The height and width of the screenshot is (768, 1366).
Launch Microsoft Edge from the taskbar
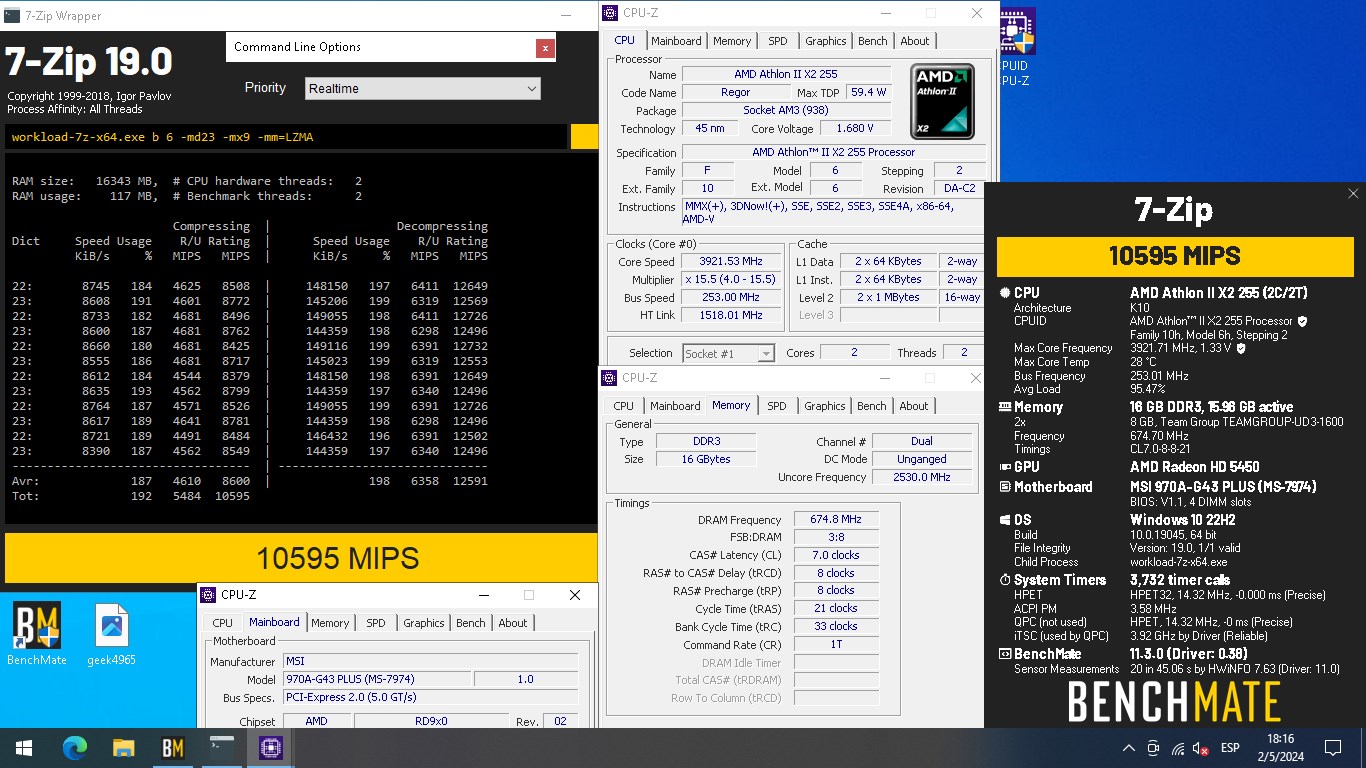(x=75, y=748)
